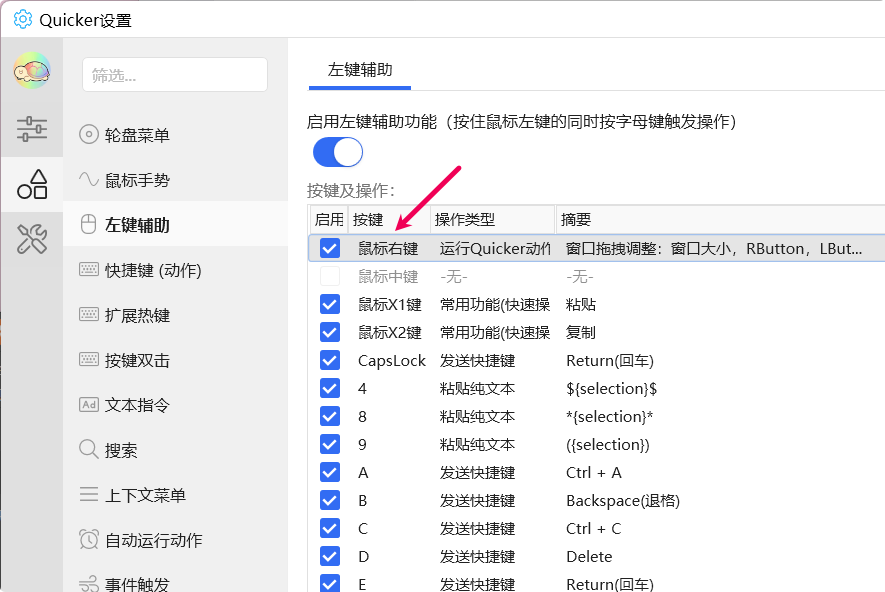This screenshot has height=592, width=885.
Task: Enable the 鼠标中键 row checkbox
Action: click(330, 276)
